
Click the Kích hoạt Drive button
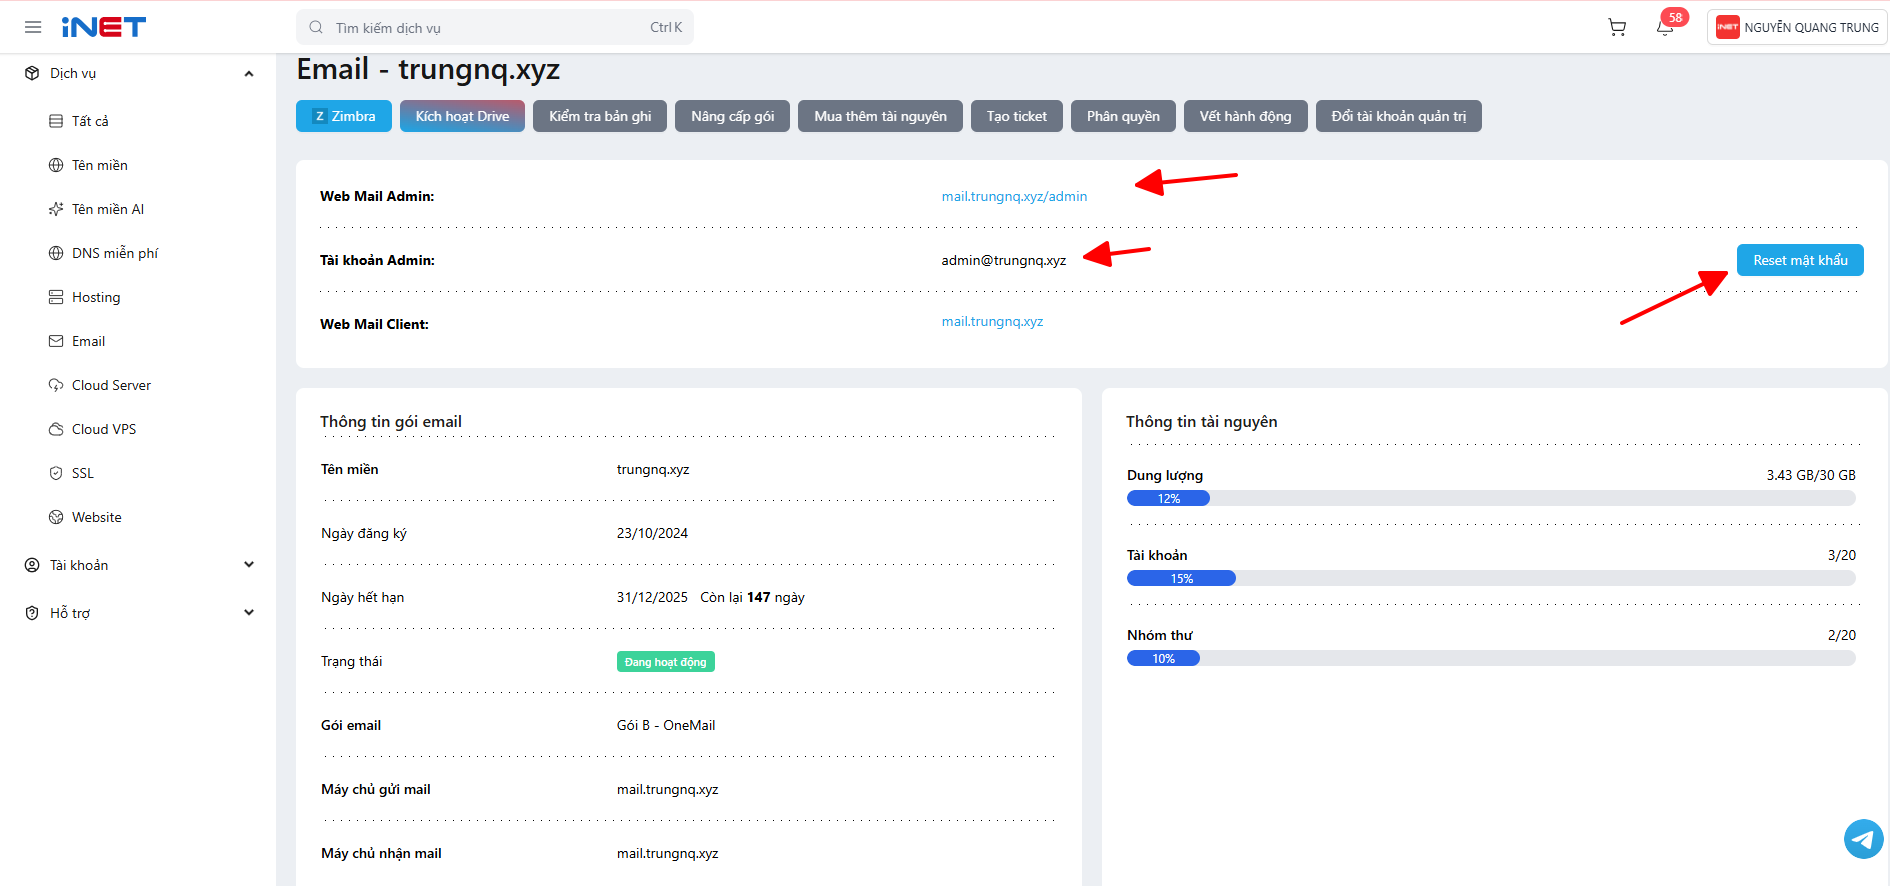coord(462,116)
